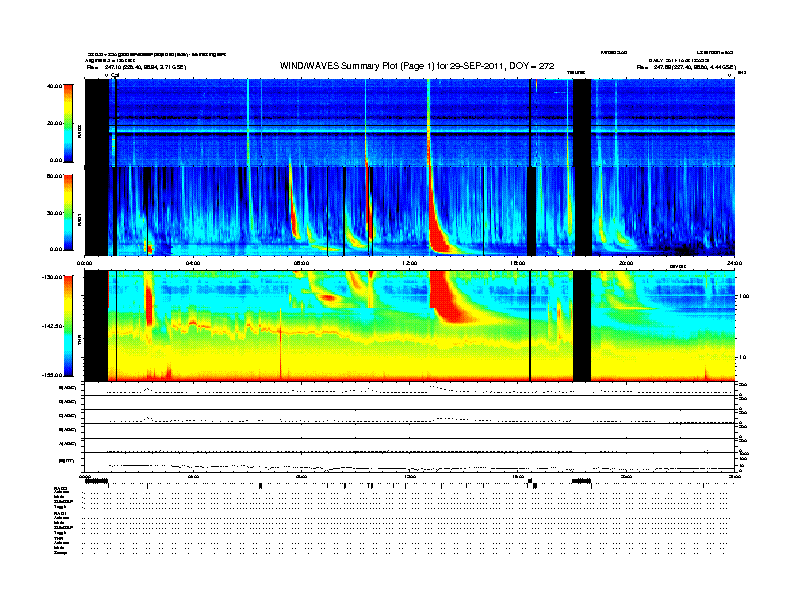Image resolution: width=792 pixels, height=612 pixels.
Task: Click the 04:00 tick label below RAD1 spectrogram
Action: click(193, 263)
